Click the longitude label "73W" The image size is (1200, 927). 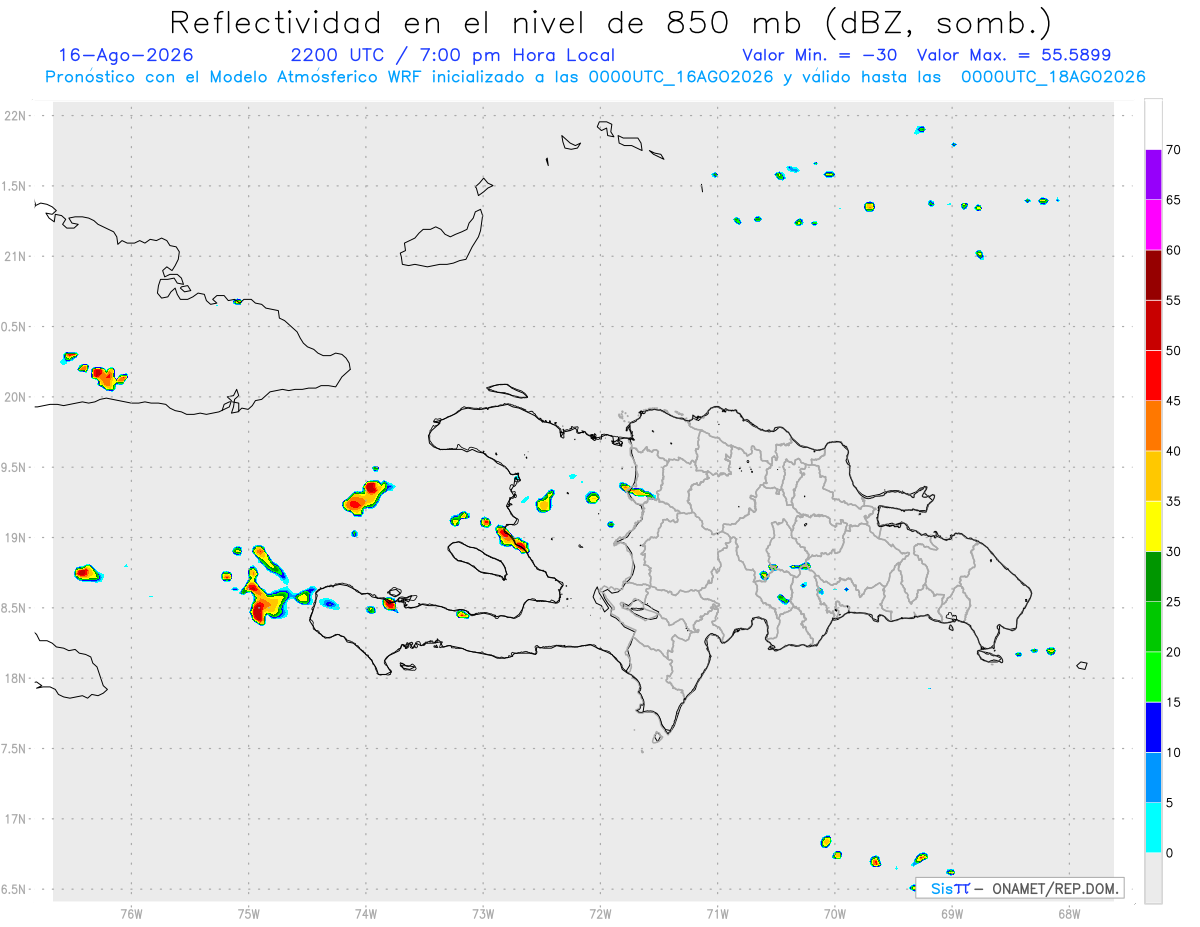(483, 912)
